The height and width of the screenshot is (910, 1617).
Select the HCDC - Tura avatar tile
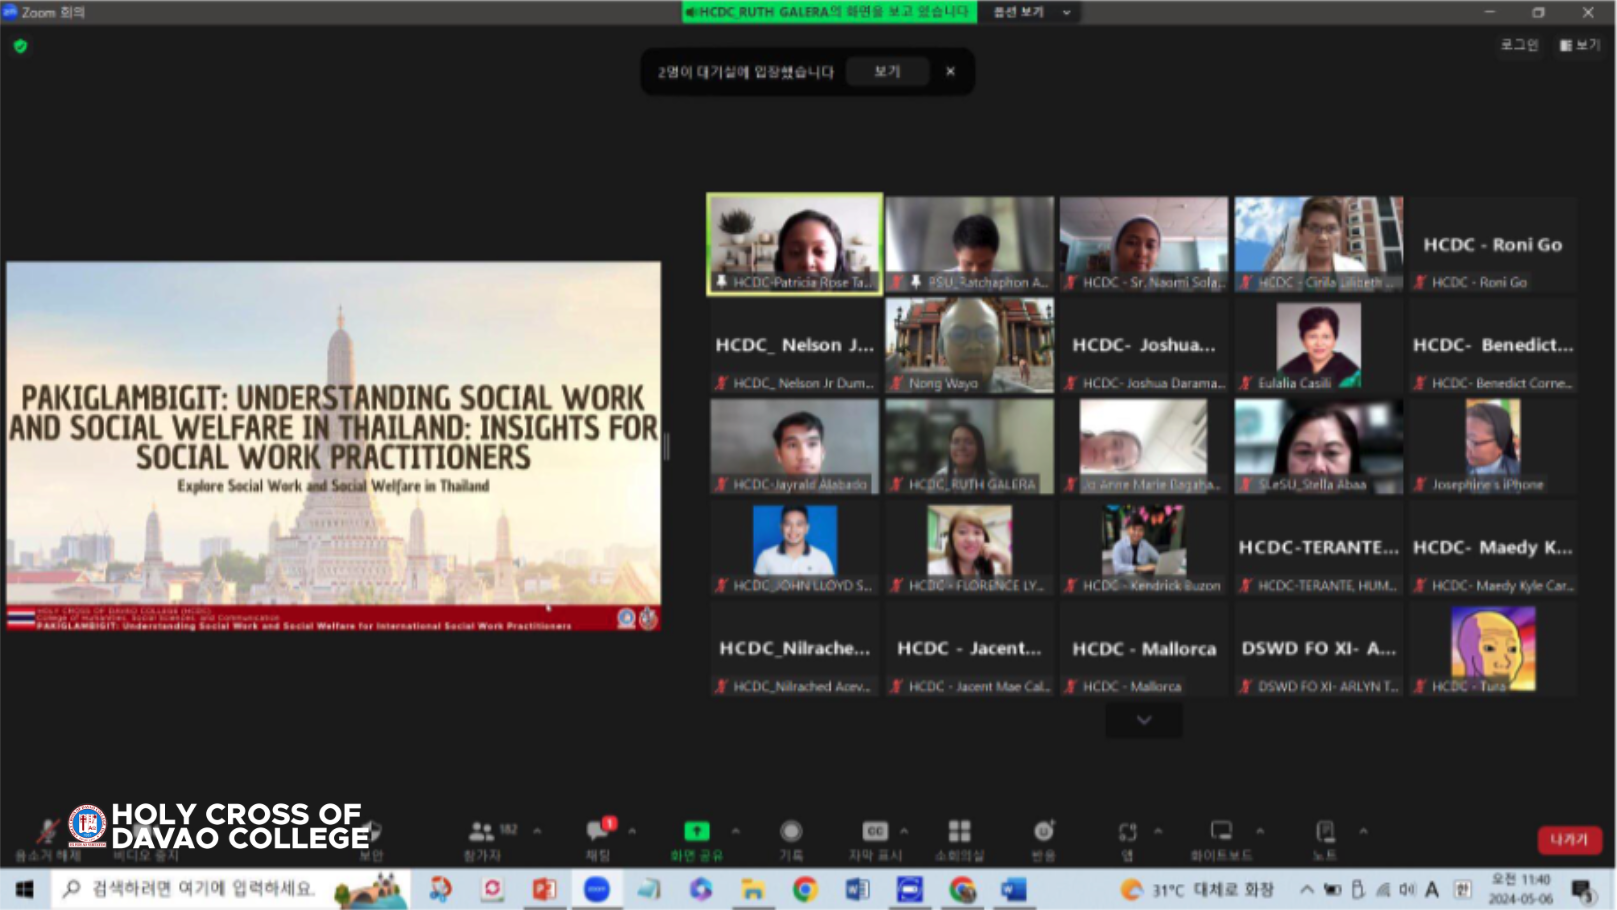pos(1492,648)
